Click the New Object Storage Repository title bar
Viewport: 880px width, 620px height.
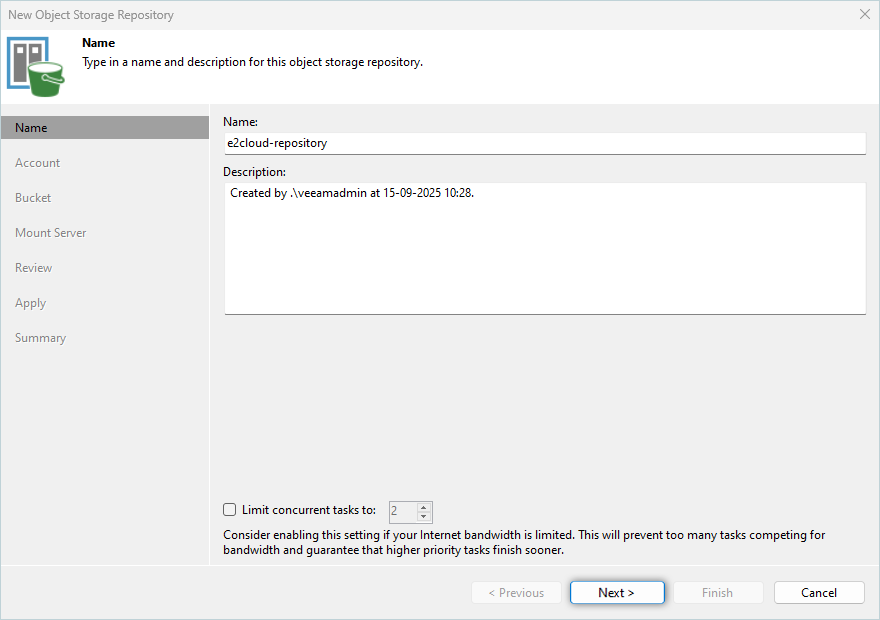pos(400,14)
